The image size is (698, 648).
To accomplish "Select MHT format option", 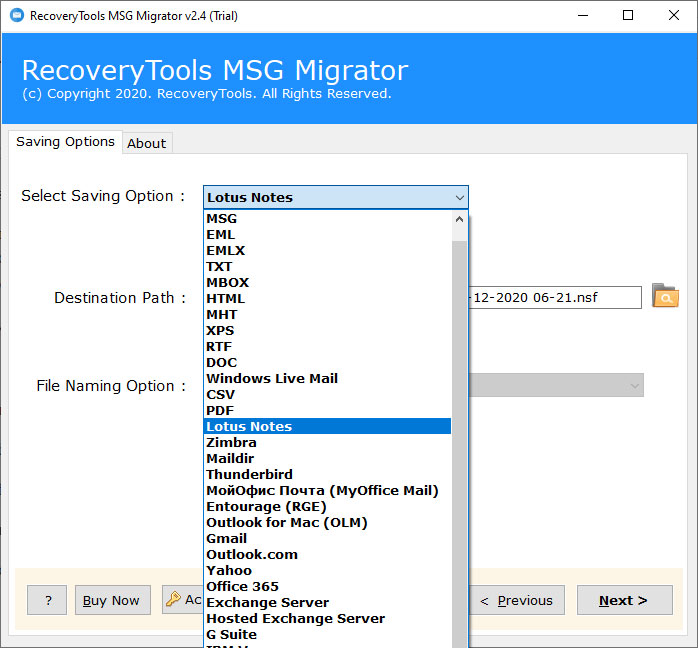I will pyautogui.click(x=327, y=315).
